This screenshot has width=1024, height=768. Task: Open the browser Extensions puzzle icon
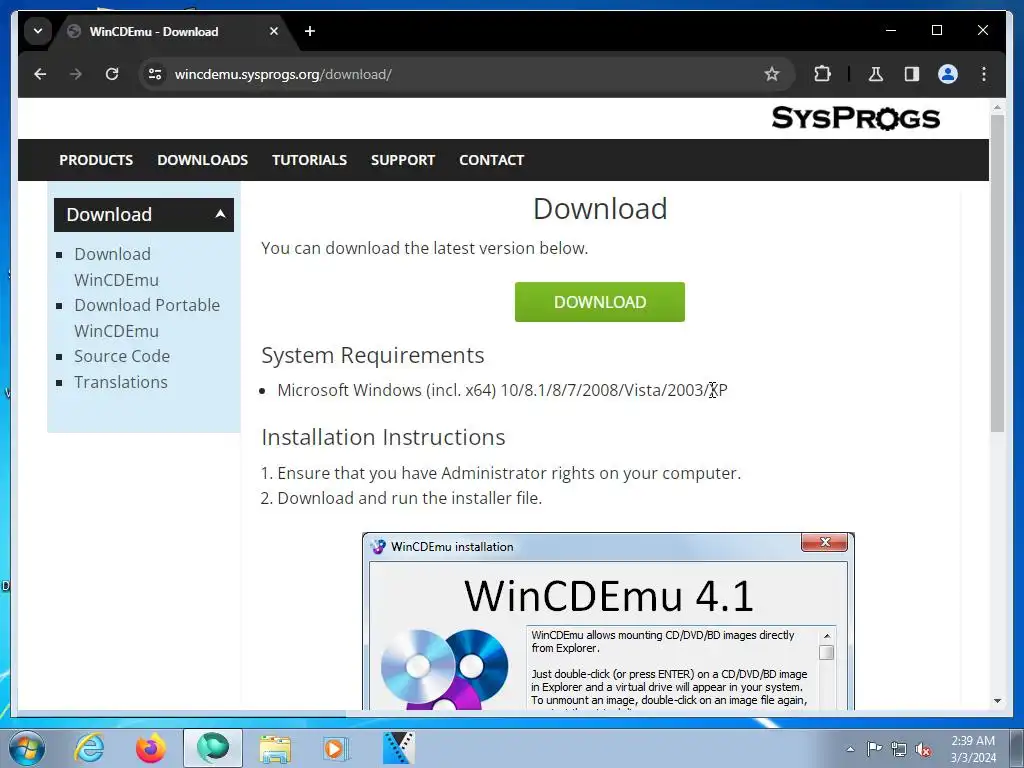(x=822, y=74)
